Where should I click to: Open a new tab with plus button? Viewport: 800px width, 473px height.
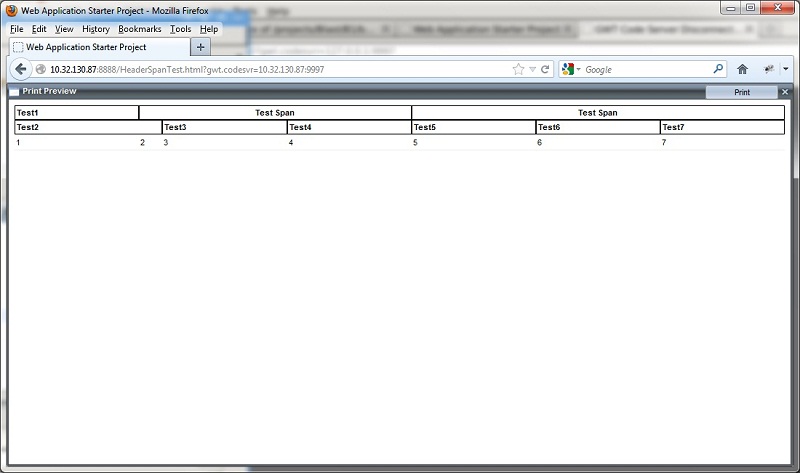coord(201,47)
